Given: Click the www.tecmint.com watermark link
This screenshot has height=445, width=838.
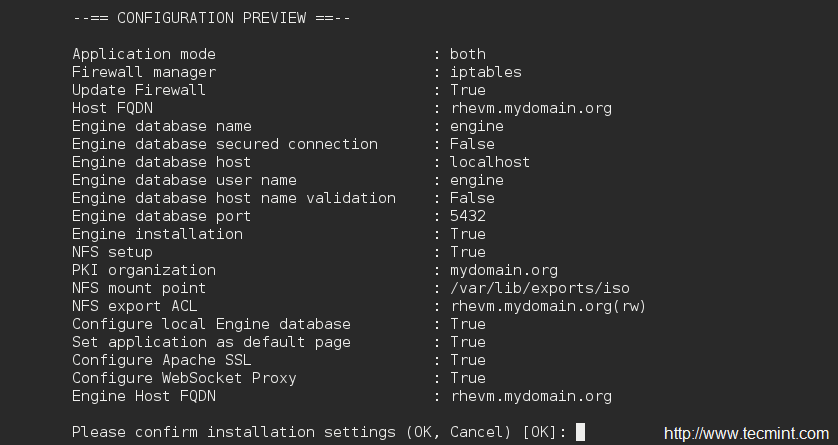Looking at the screenshot, I should click(x=747, y=434).
